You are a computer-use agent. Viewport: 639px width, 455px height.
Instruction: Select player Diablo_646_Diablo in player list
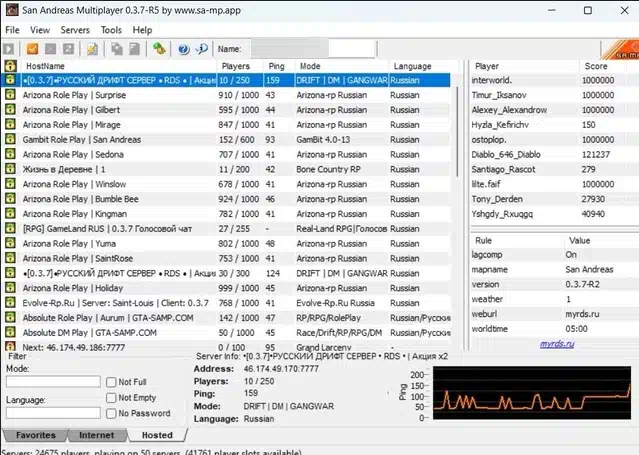tap(555, 155)
